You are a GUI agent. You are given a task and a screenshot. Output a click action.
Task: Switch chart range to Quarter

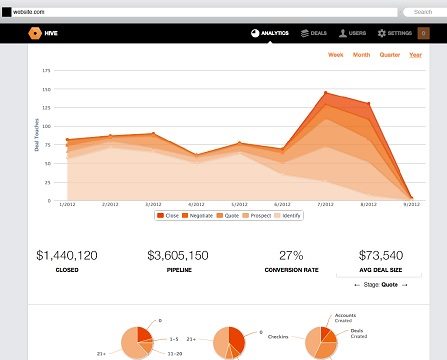click(390, 55)
